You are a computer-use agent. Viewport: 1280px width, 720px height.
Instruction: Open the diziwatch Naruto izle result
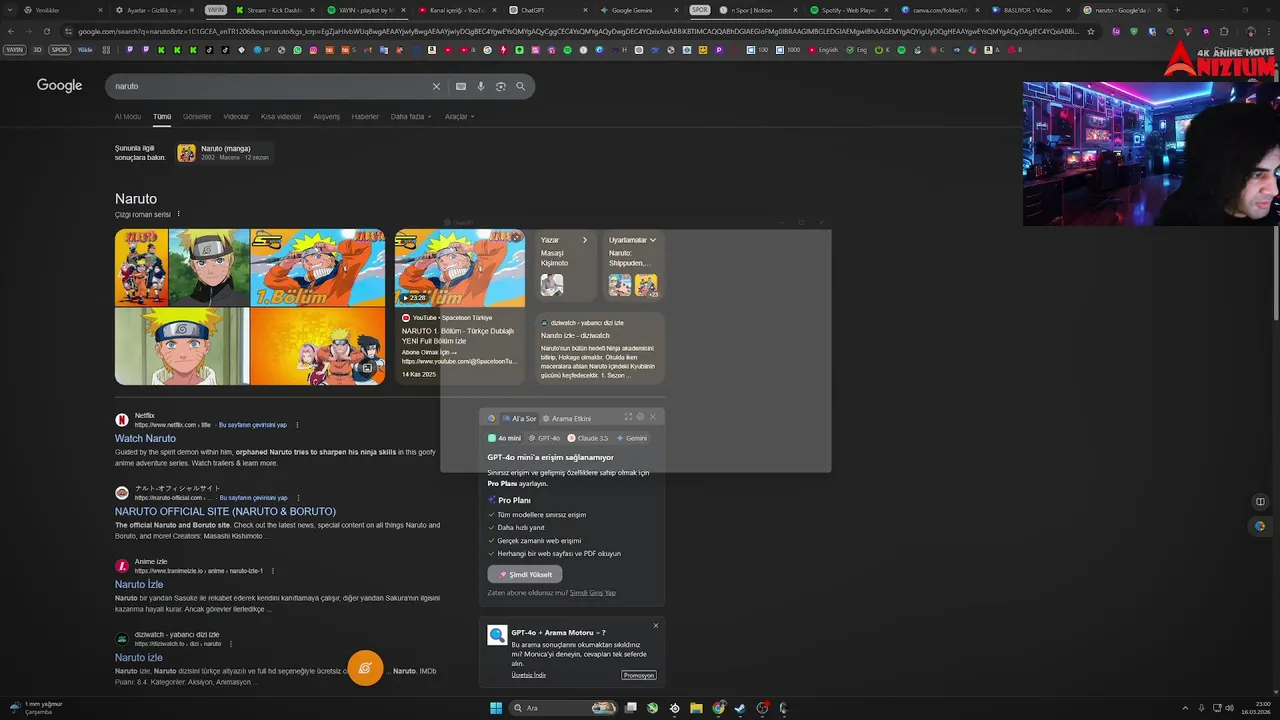pos(139,657)
